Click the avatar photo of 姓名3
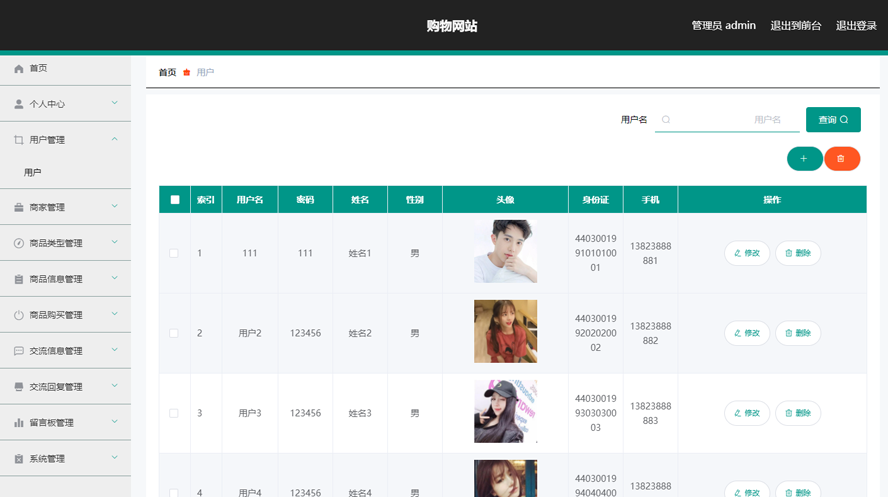Viewport: 888px width, 497px height. (x=505, y=412)
